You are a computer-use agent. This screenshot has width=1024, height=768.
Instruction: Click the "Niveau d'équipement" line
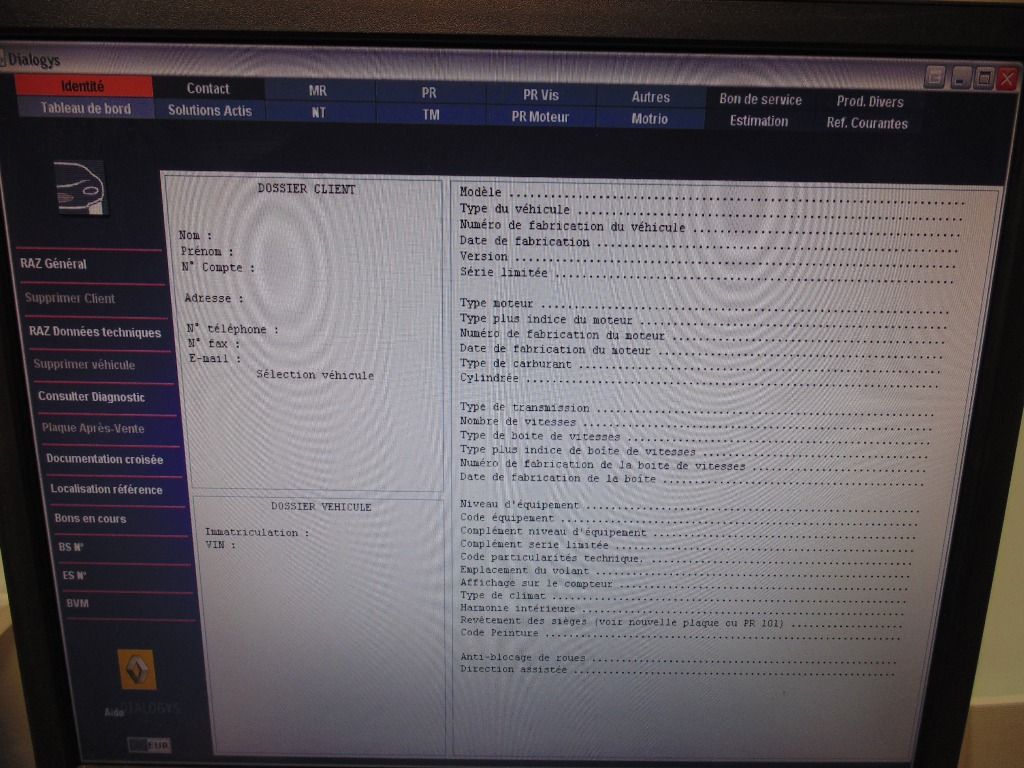689,506
